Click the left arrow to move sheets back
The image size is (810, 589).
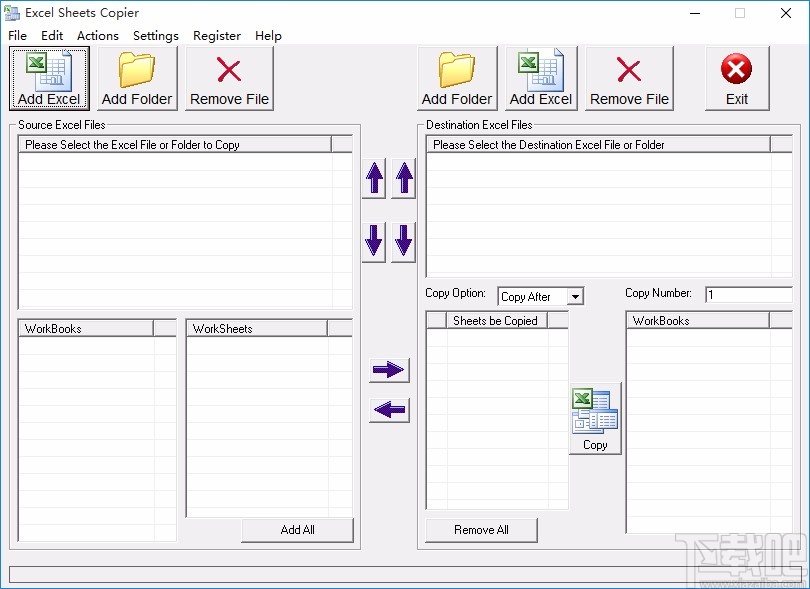pyautogui.click(x=389, y=411)
